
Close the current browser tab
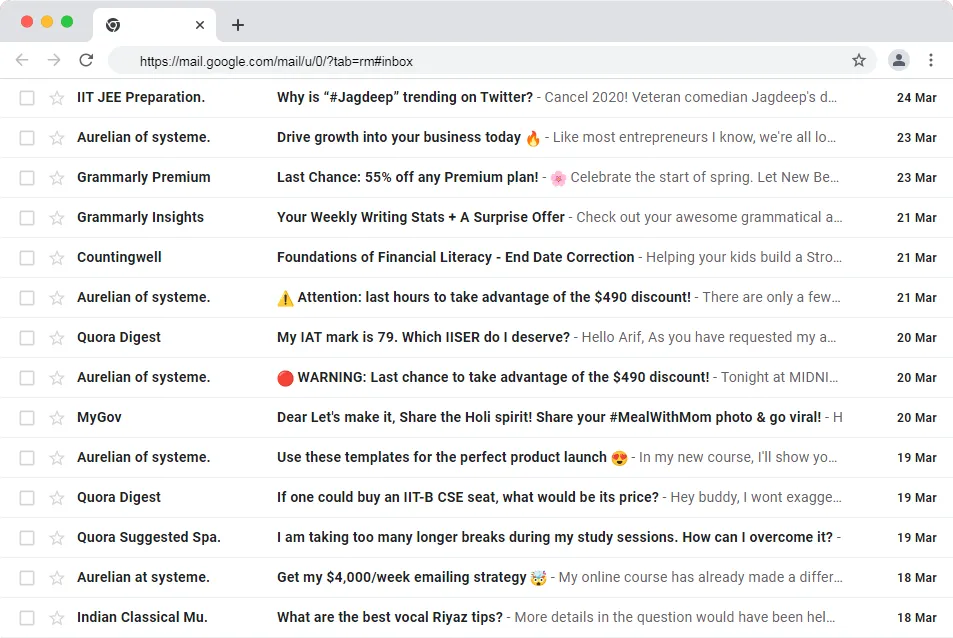(x=200, y=25)
